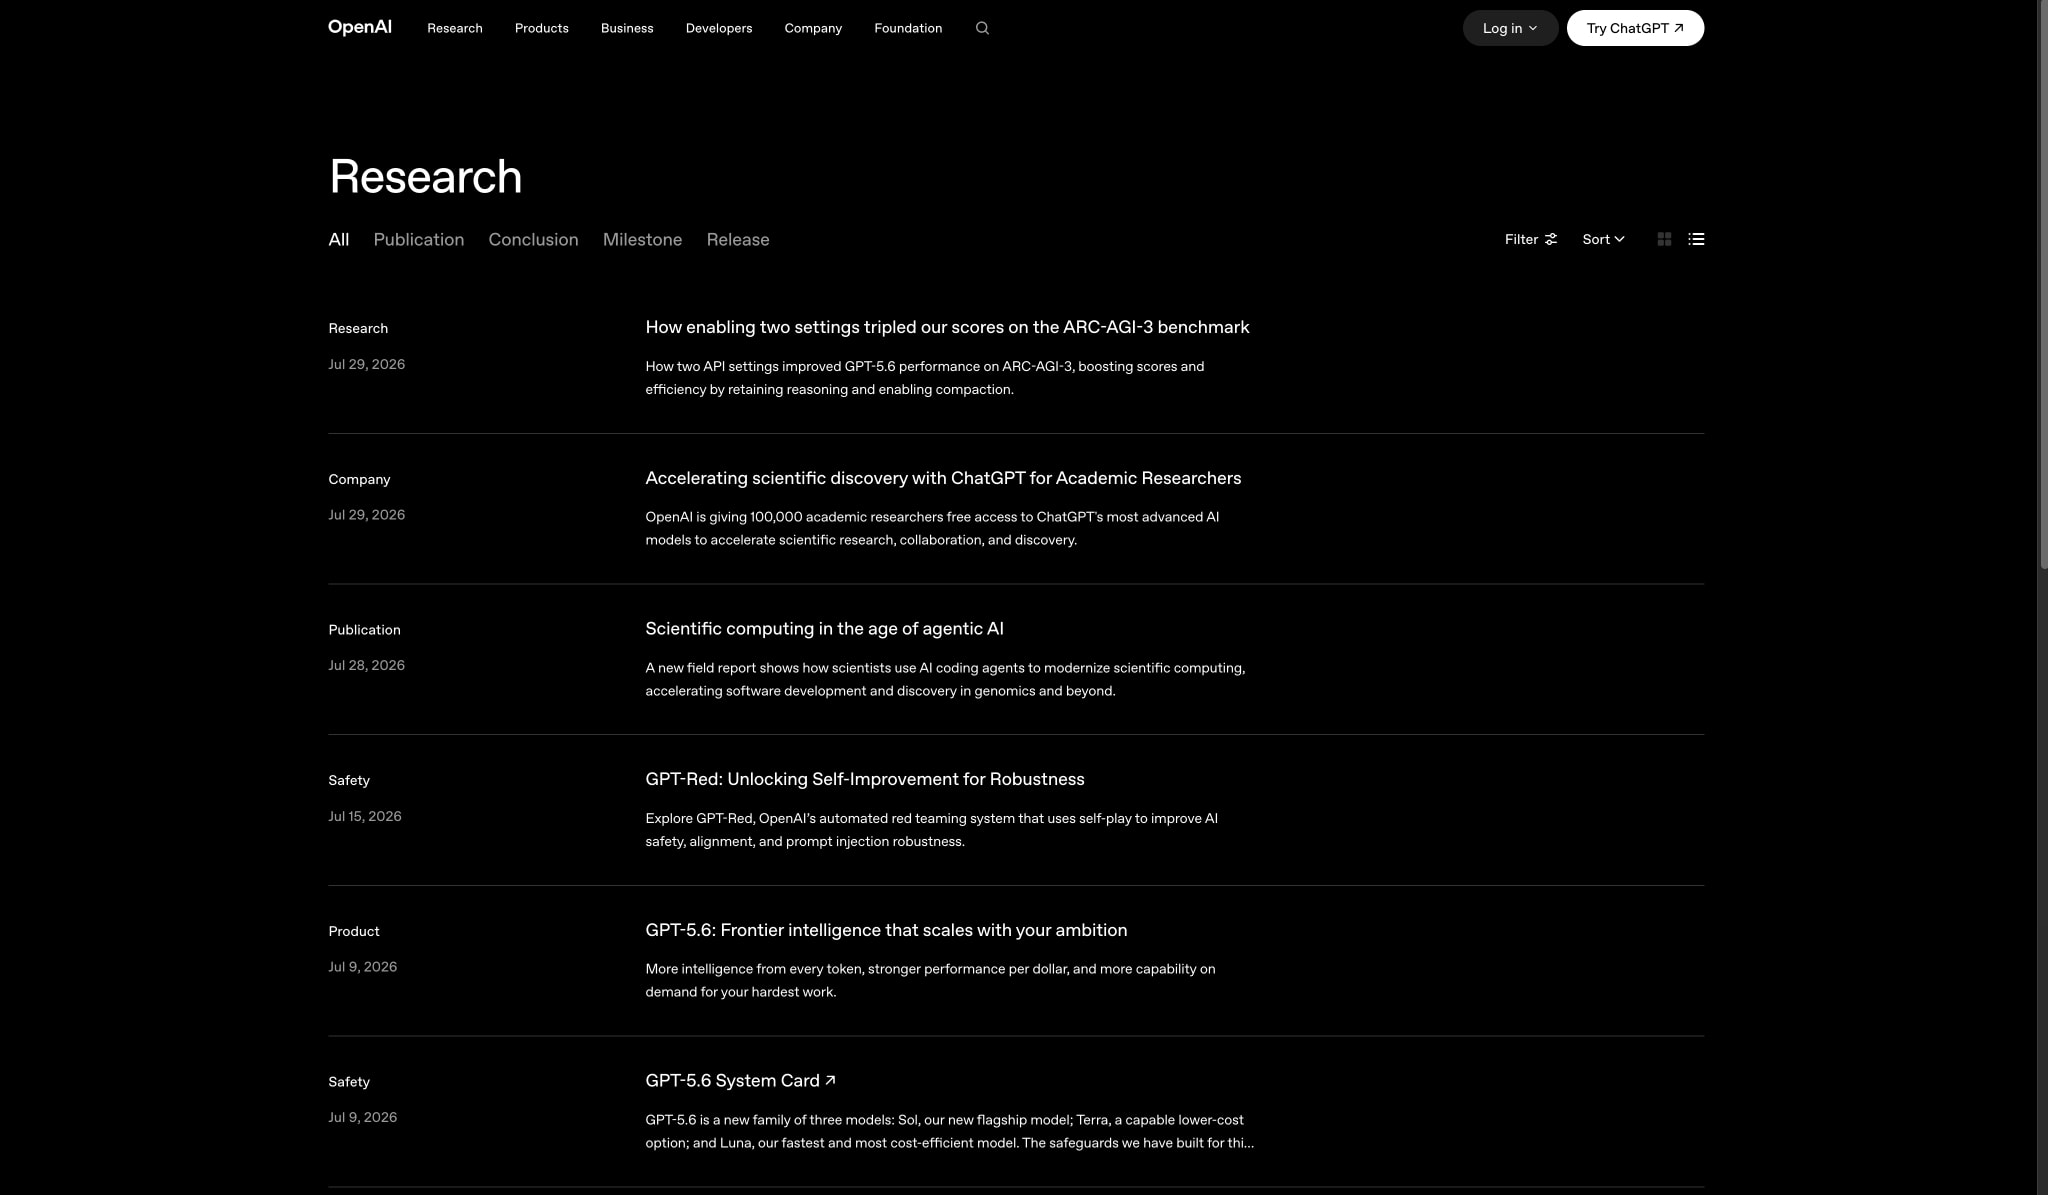Image resolution: width=2048 pixels, height=1195 pixels.
Task: Click the page vertical scrollbar thumb
Action: coord(2042,285)
